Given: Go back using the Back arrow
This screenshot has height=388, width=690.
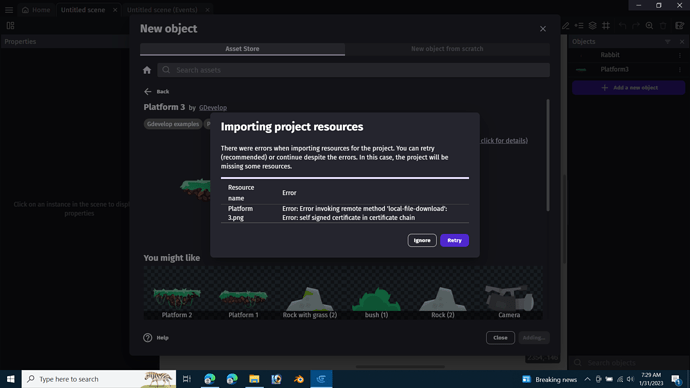Looking at the screenshot, I should [x=157, y=92].
